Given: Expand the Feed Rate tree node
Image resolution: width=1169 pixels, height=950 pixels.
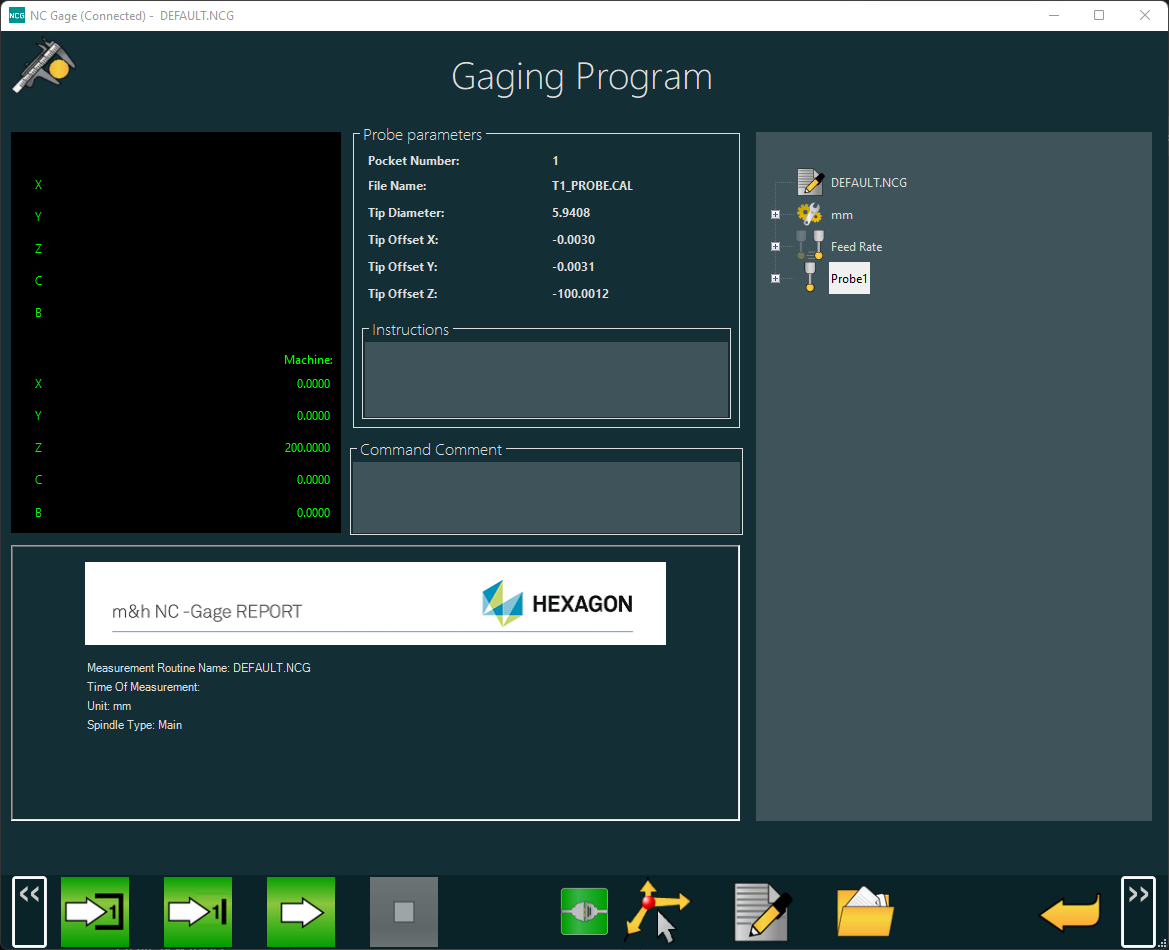Looking at the screenshot, I should [x=775, y=247].
